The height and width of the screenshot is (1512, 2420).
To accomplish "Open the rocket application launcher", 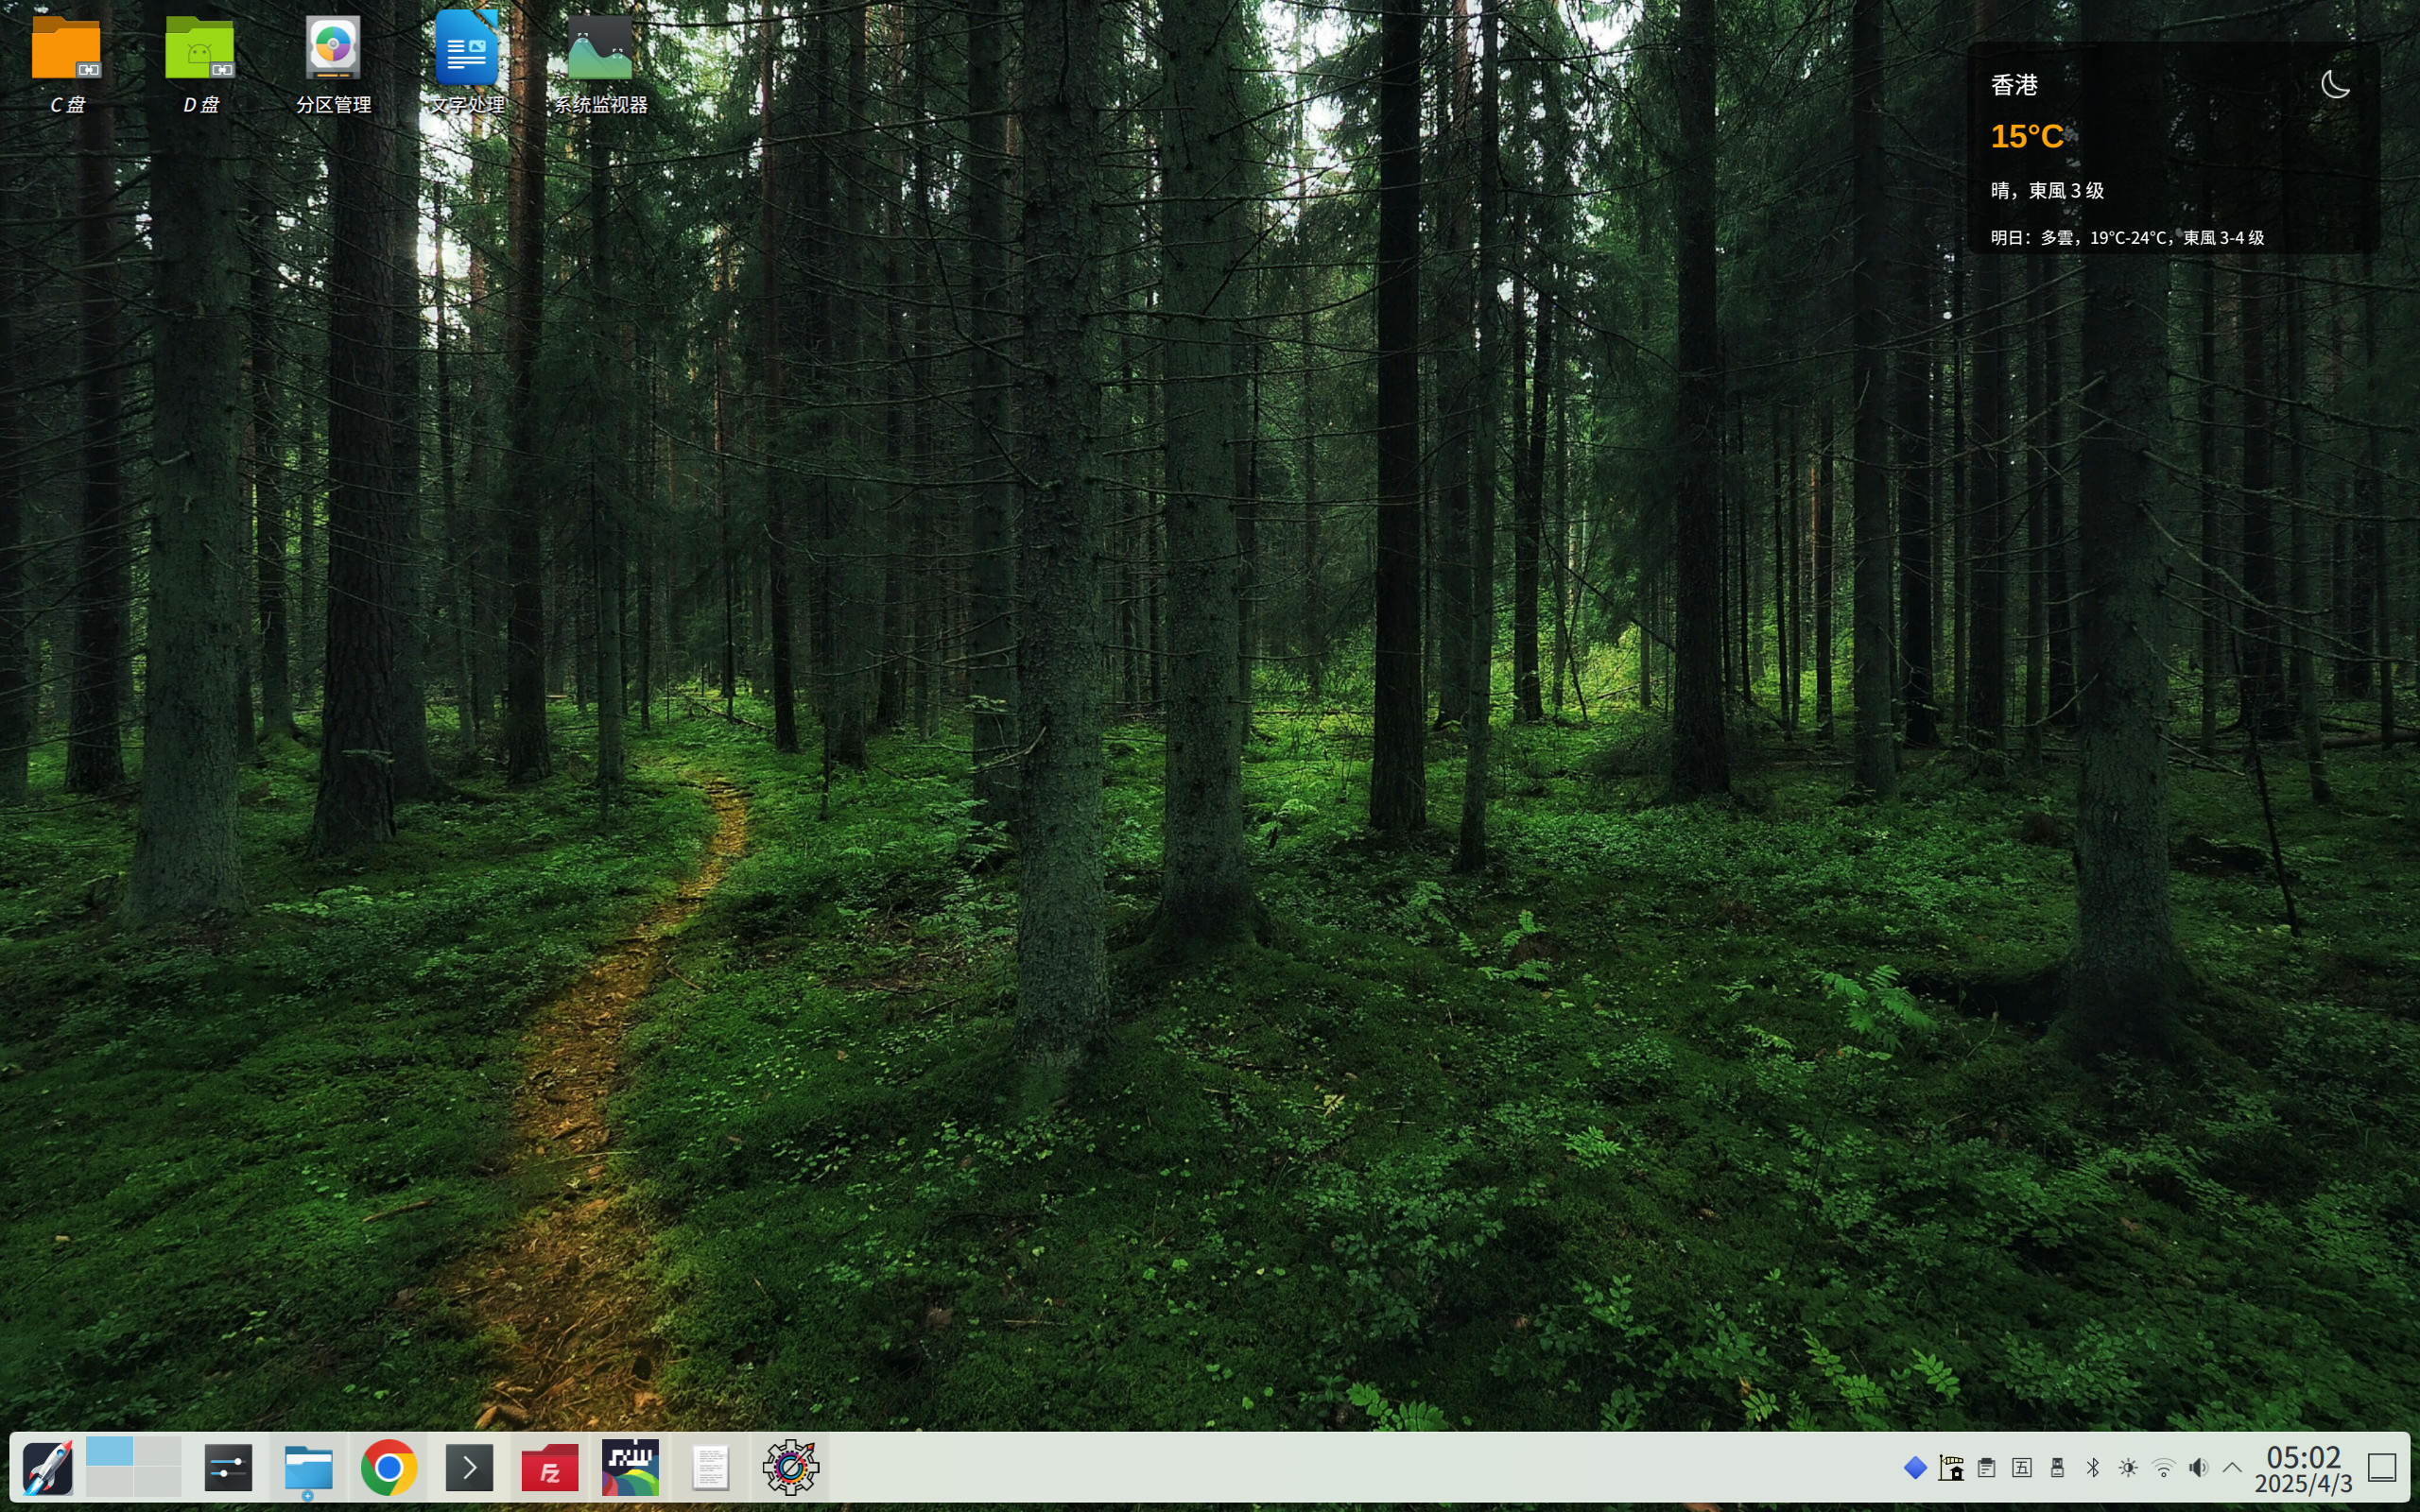I will [x=47, y=1467].
